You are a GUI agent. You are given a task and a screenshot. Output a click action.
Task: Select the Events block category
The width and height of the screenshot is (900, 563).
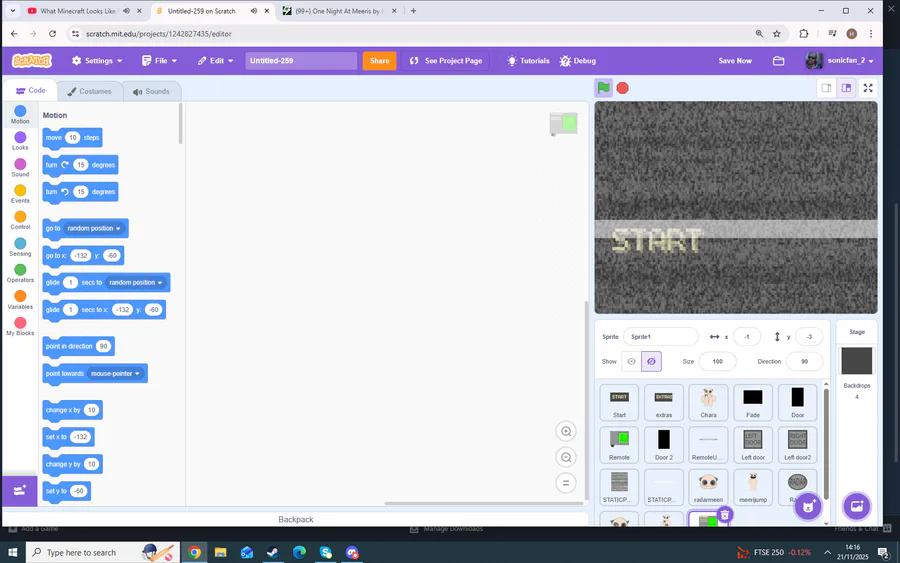(20, 194)
